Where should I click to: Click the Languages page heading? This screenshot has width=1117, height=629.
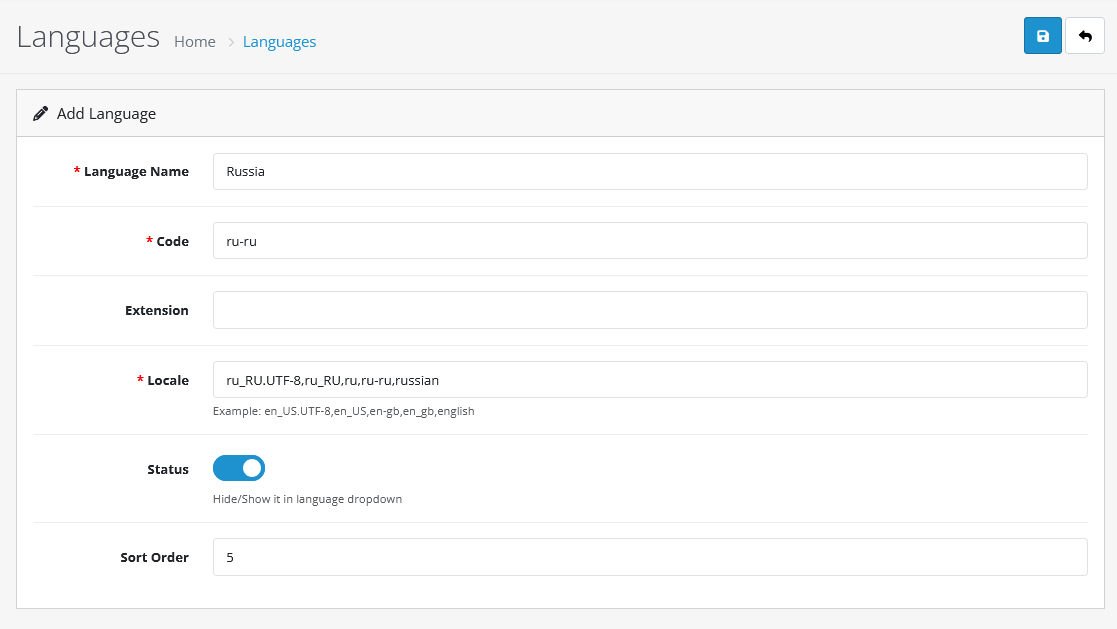click(x=87, y=38)
